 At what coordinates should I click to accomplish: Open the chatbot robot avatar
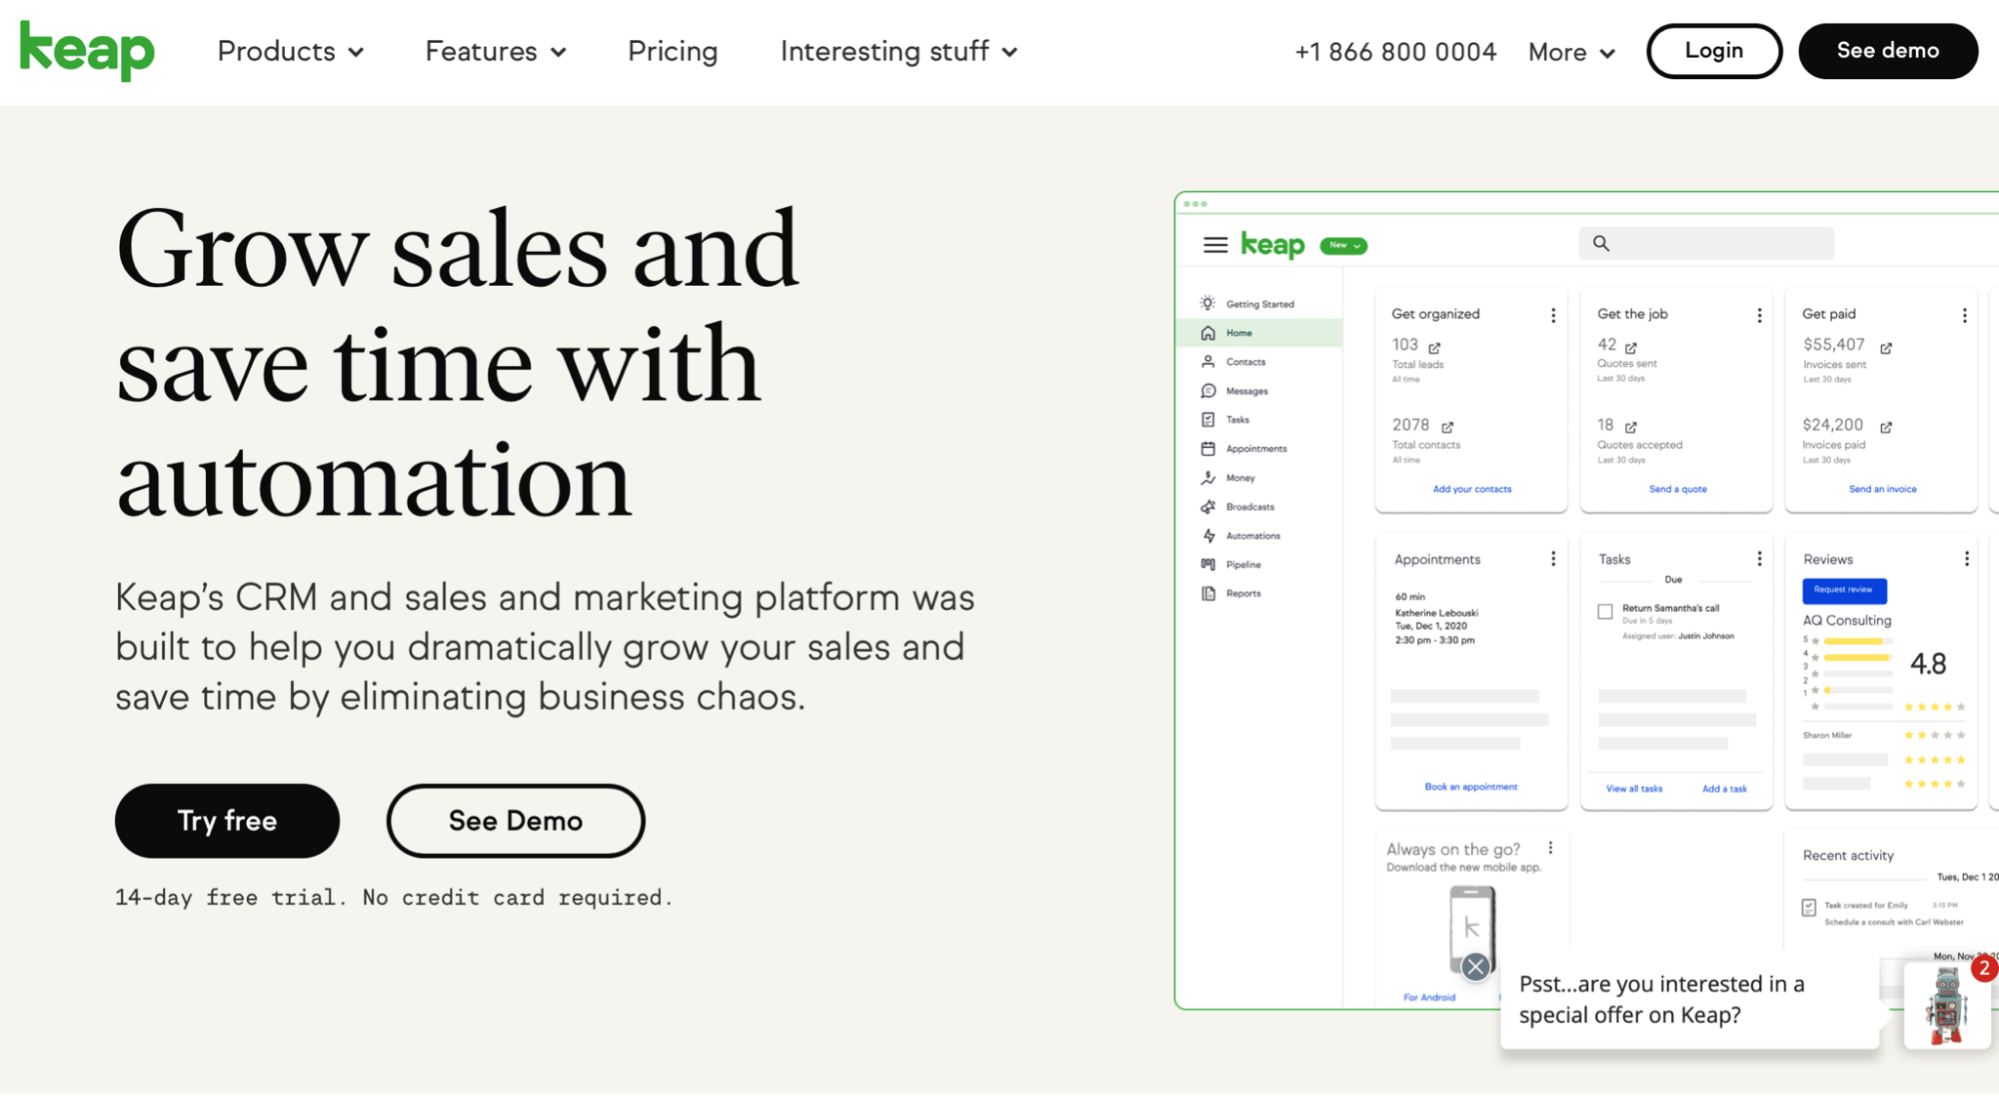coord(1946,1006)
